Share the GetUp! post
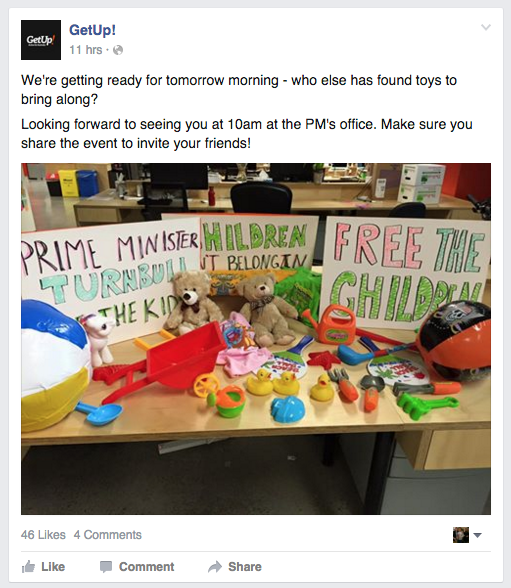The height and width of the screenshot is (588, 511). click(235, 567)
